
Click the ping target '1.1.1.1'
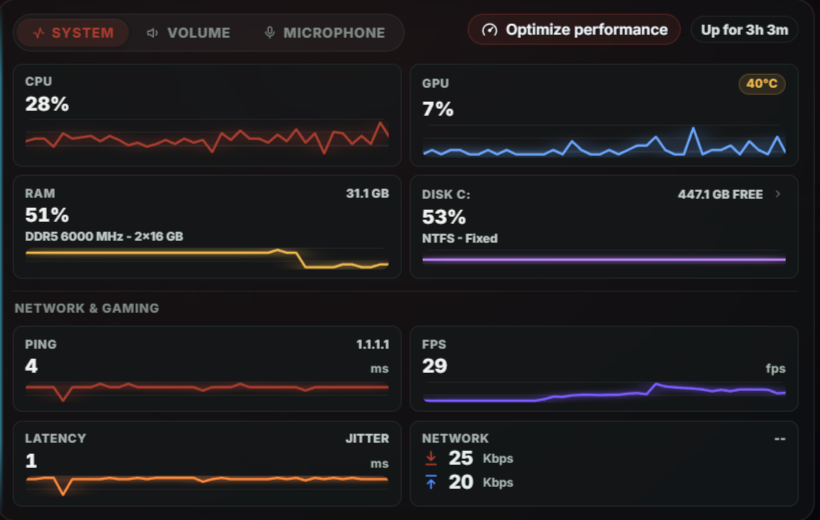pos(372,344)
